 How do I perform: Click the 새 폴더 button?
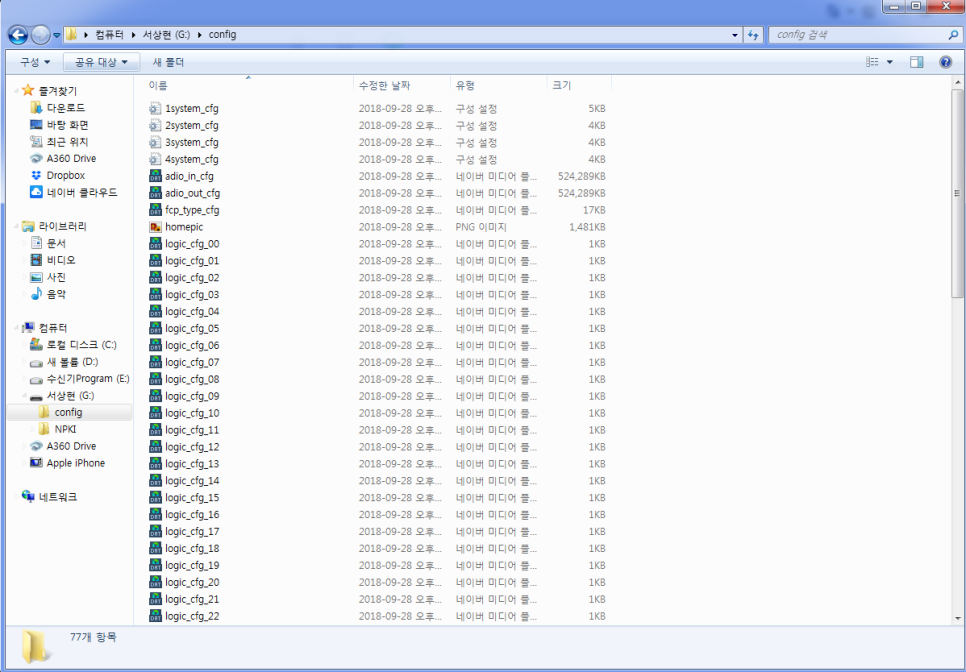click(168, 62)
